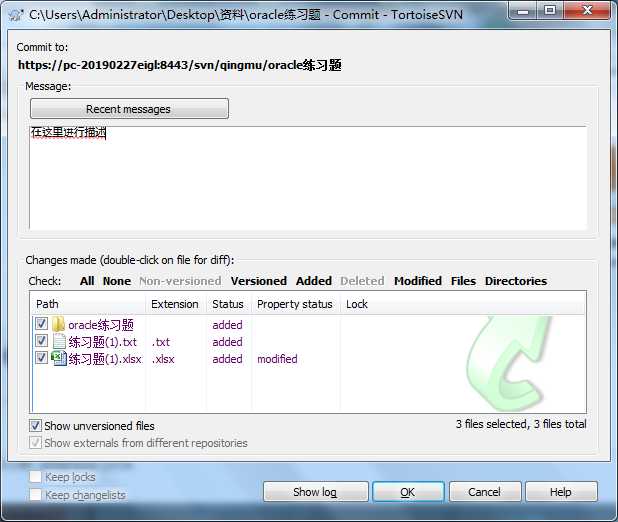Check All items link
This screenshot has width=618, height=522.
coord(87,281)
